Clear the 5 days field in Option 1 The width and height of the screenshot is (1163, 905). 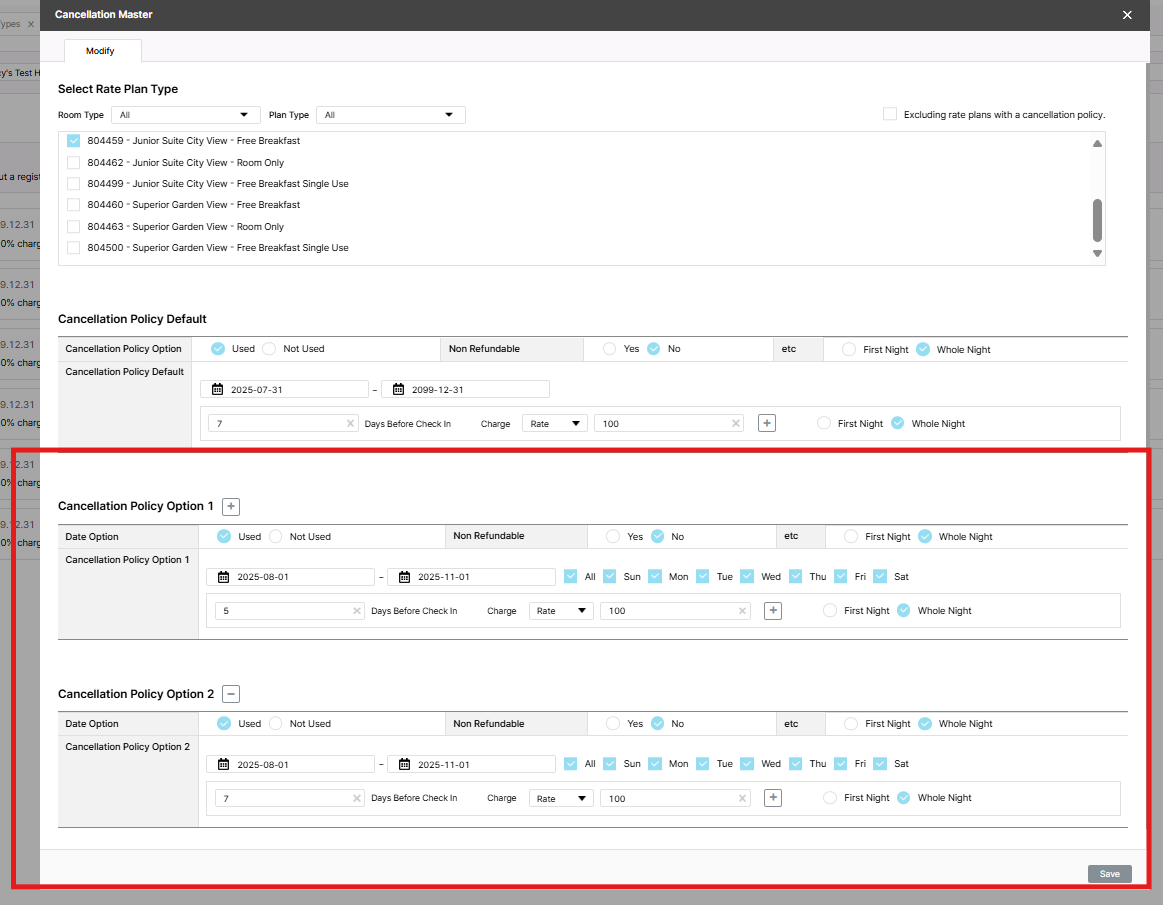coord(357,611)
